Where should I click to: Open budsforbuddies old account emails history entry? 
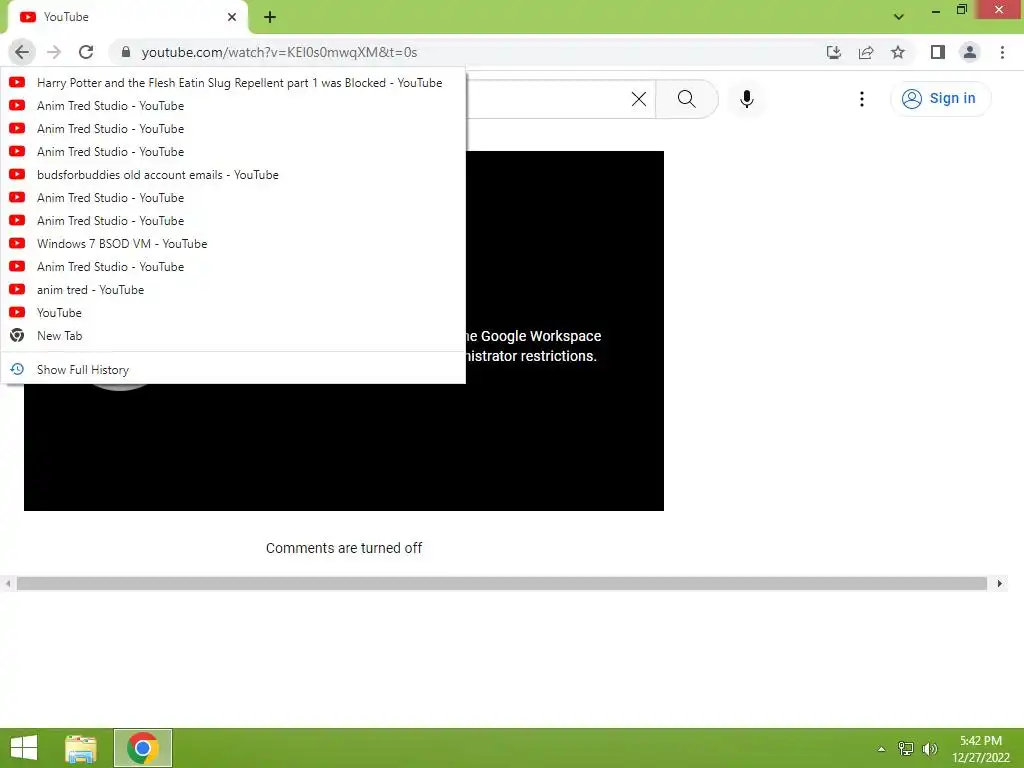233,175
